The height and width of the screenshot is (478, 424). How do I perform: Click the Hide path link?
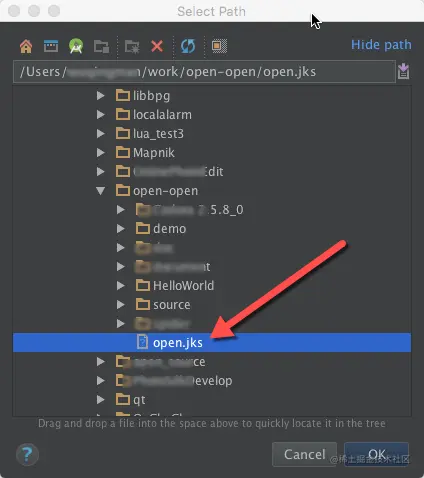(381, 45)
